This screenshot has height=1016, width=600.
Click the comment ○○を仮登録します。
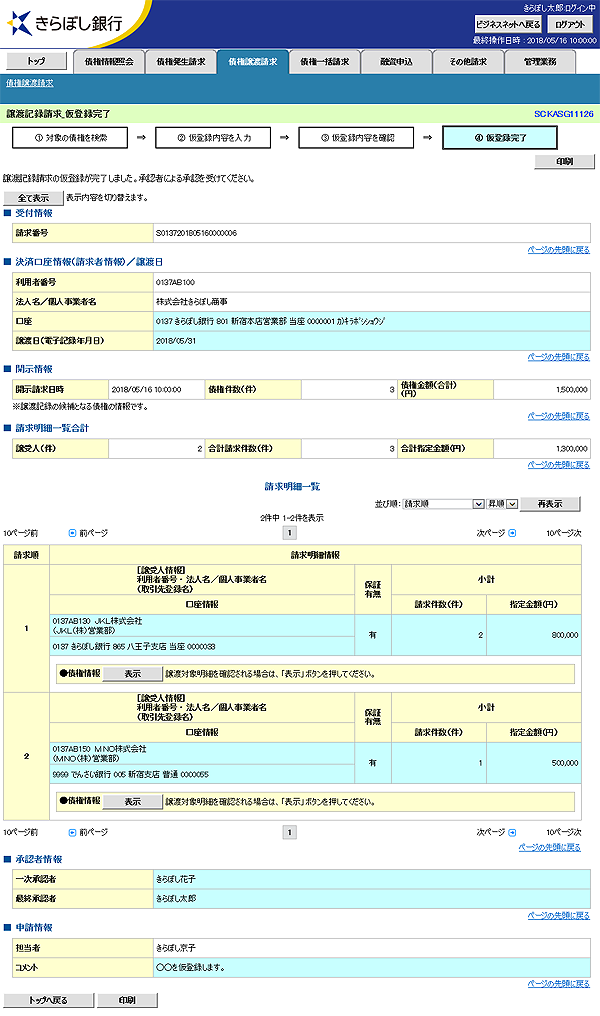[x=190, y=967]
